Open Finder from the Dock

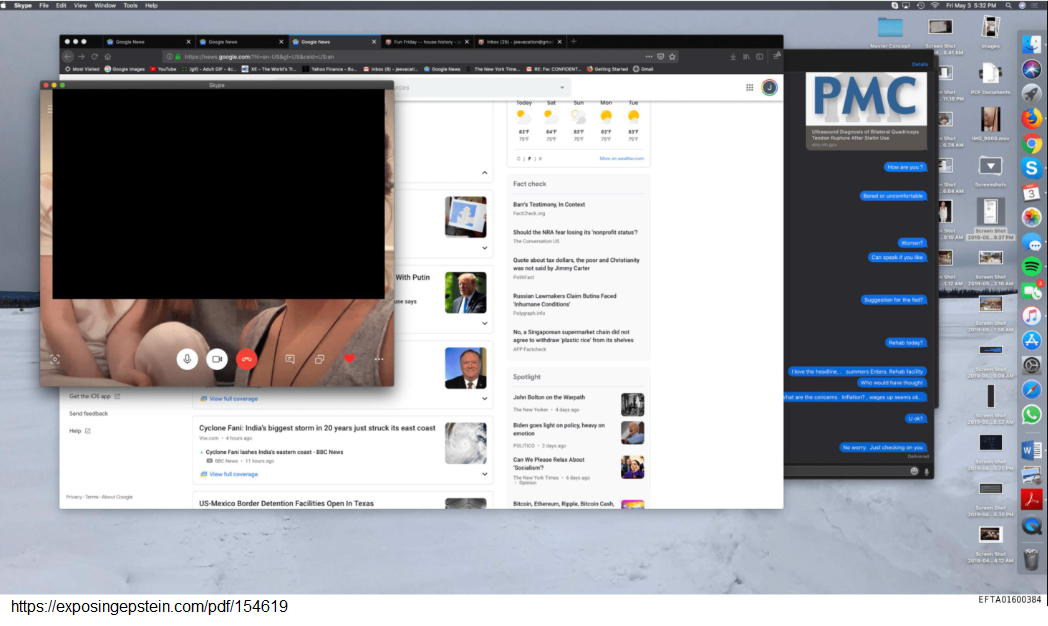(x=1031, y=44)
